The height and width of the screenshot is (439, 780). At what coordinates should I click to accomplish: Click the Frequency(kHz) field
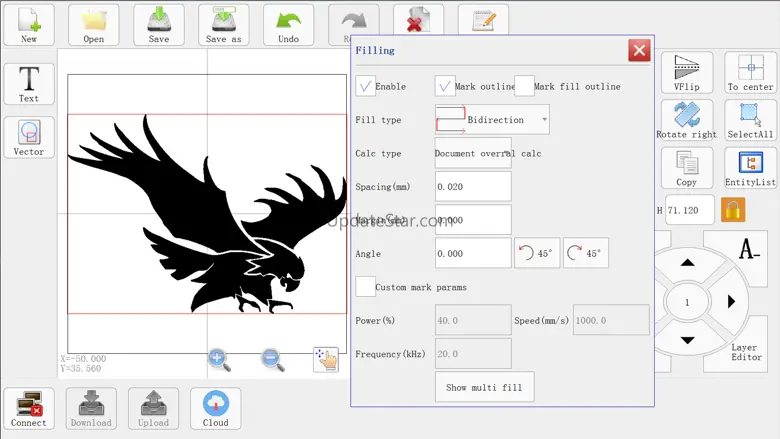click(473, 353)
